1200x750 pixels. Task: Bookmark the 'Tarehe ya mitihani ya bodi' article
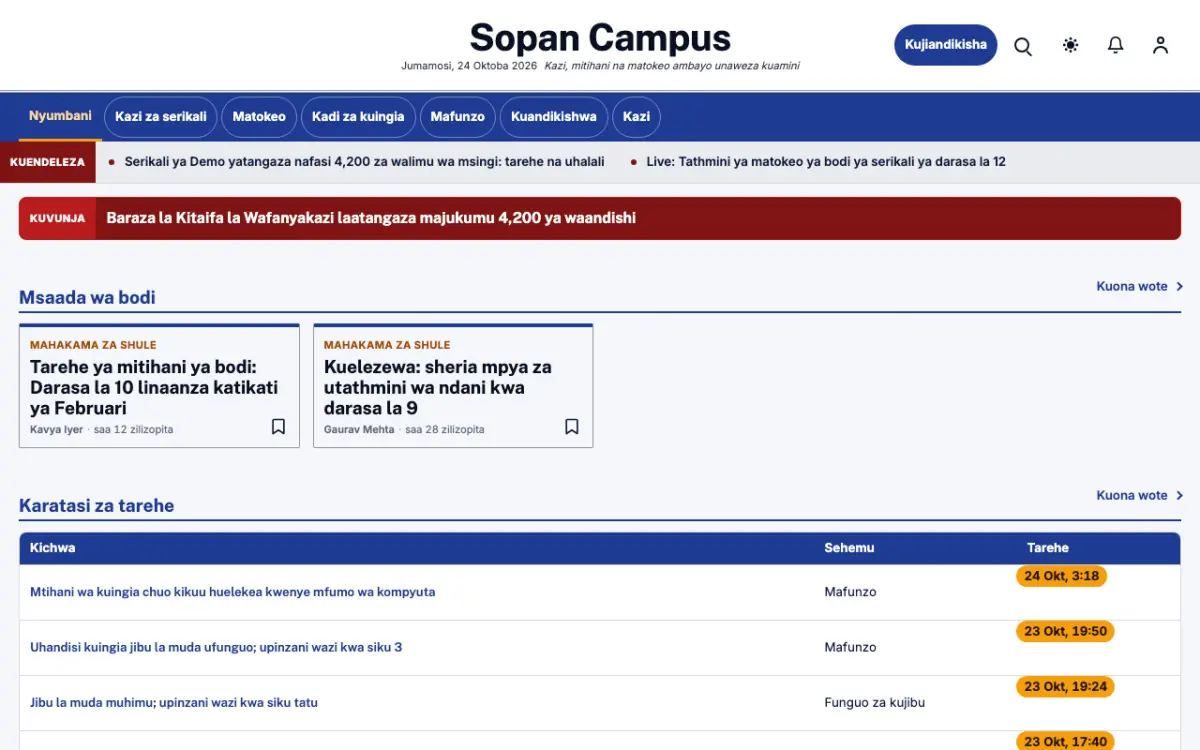(x=278, y=427)
